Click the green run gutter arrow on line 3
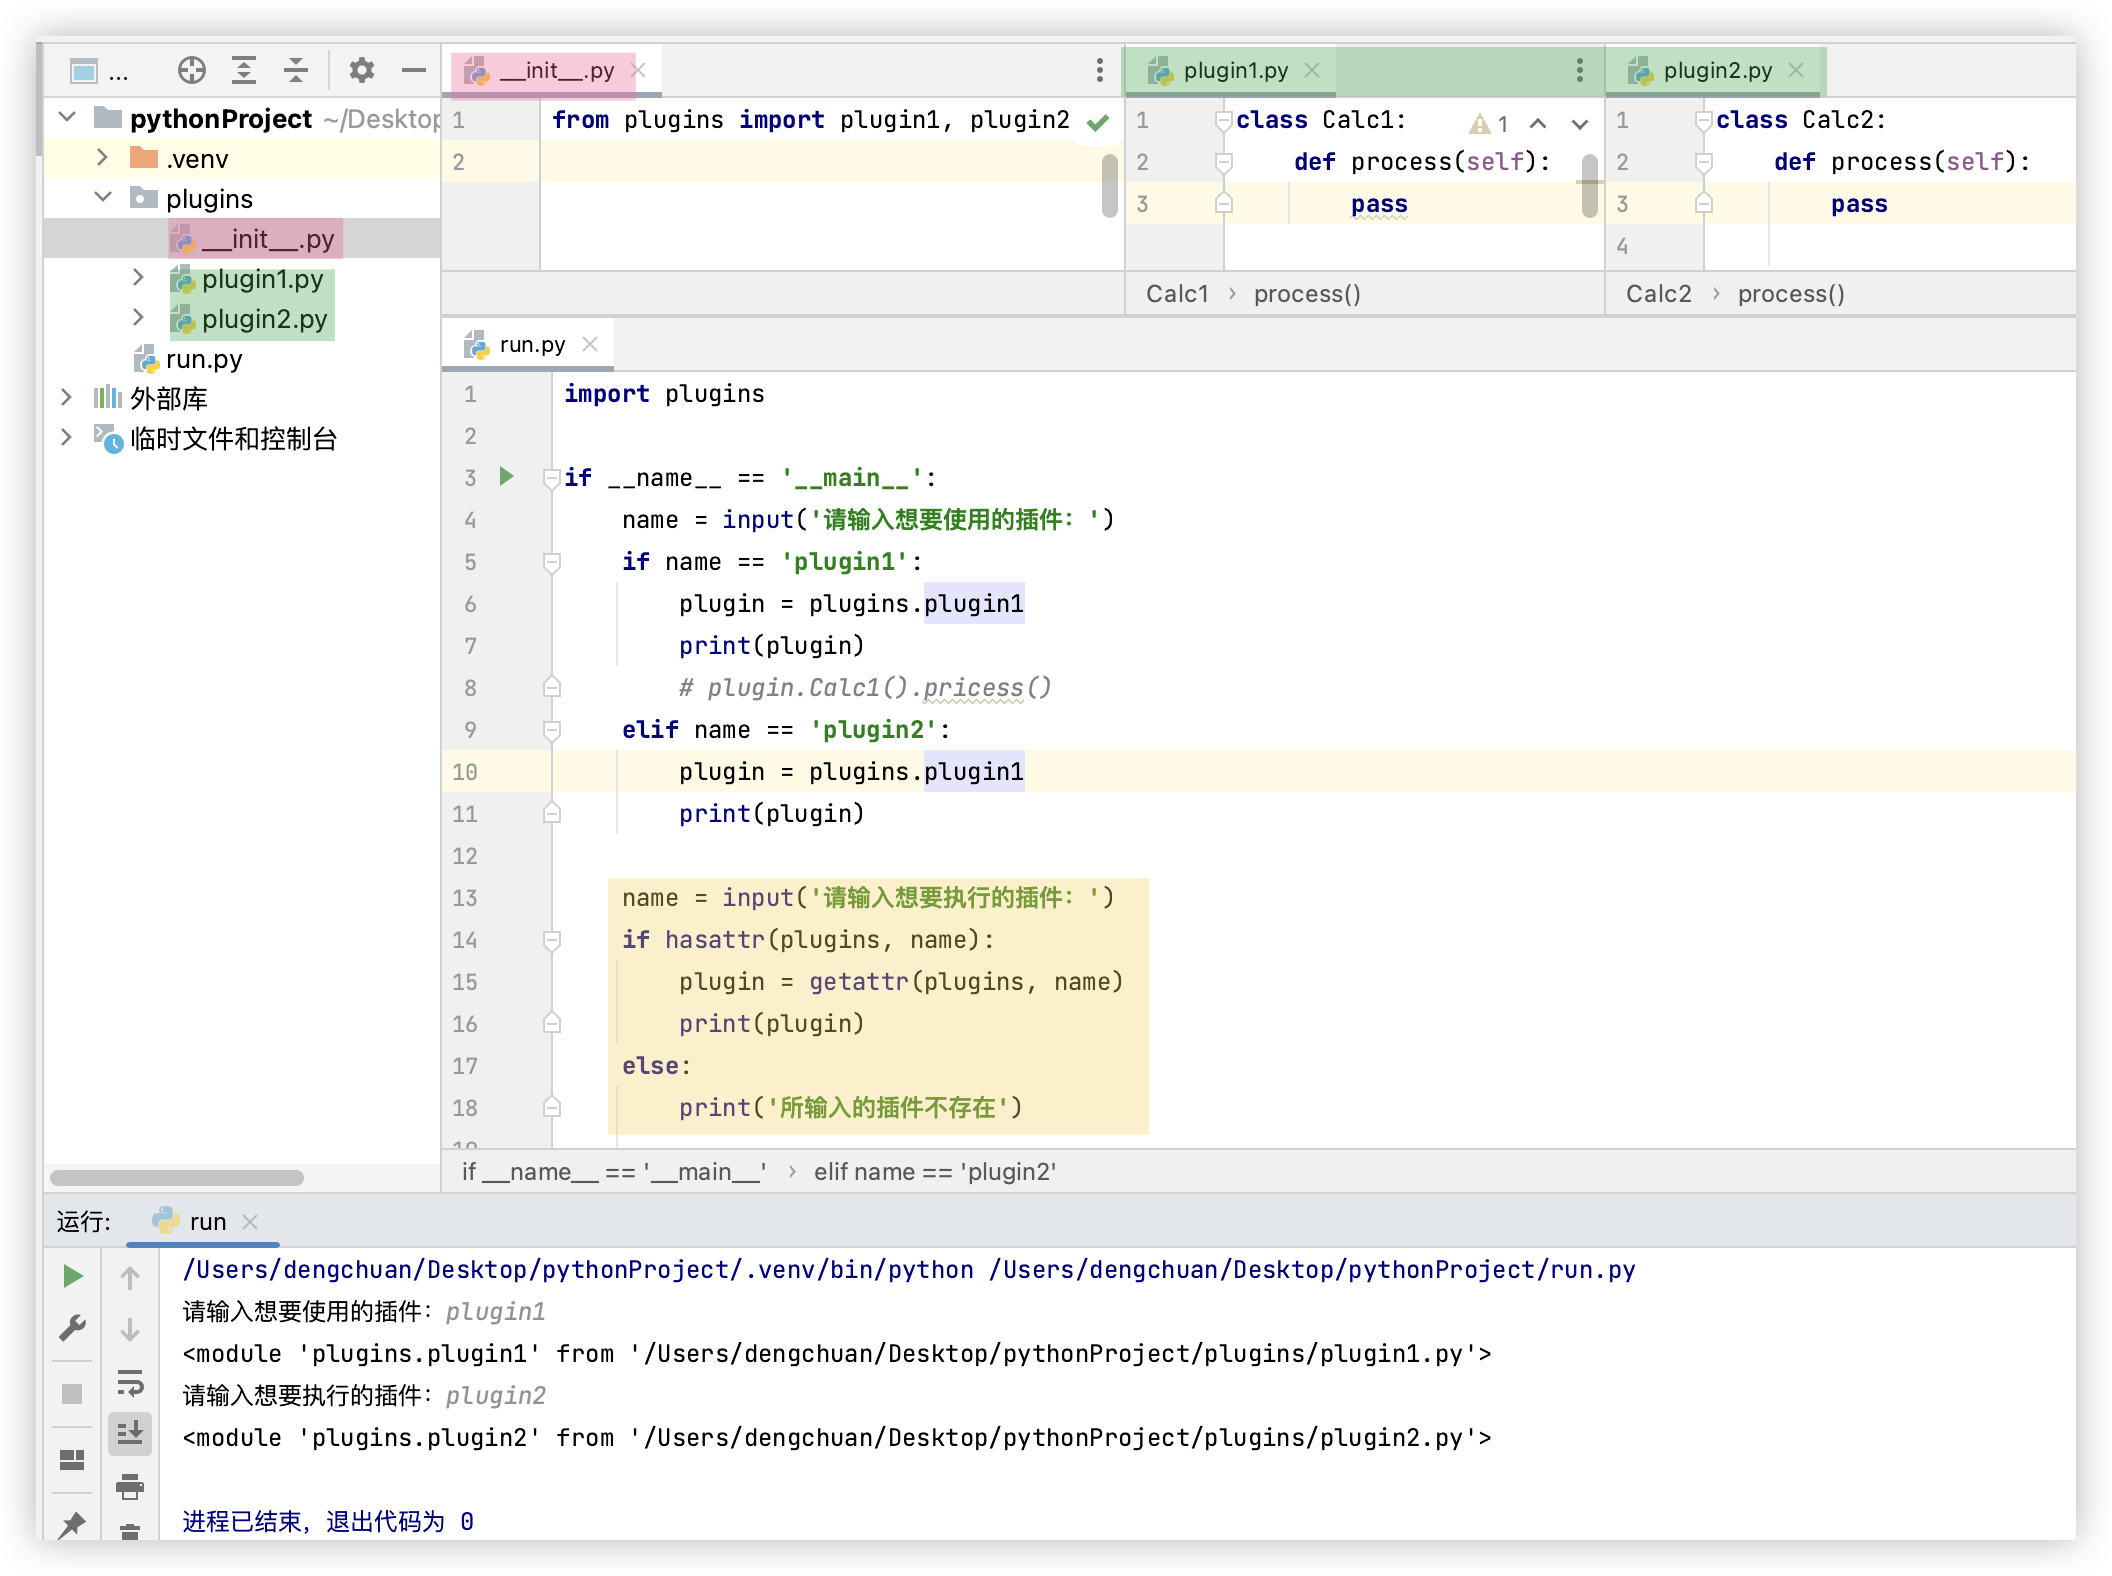The height and width of the screenshot is (1576, 2112). pyautogui.click(x=507, y=477)
